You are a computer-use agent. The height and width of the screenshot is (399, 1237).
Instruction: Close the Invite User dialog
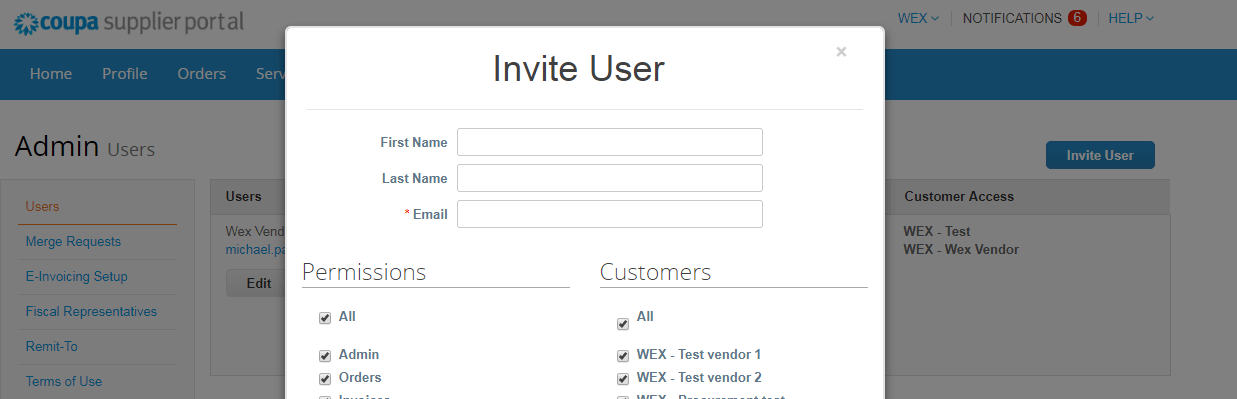coord(841,52)
